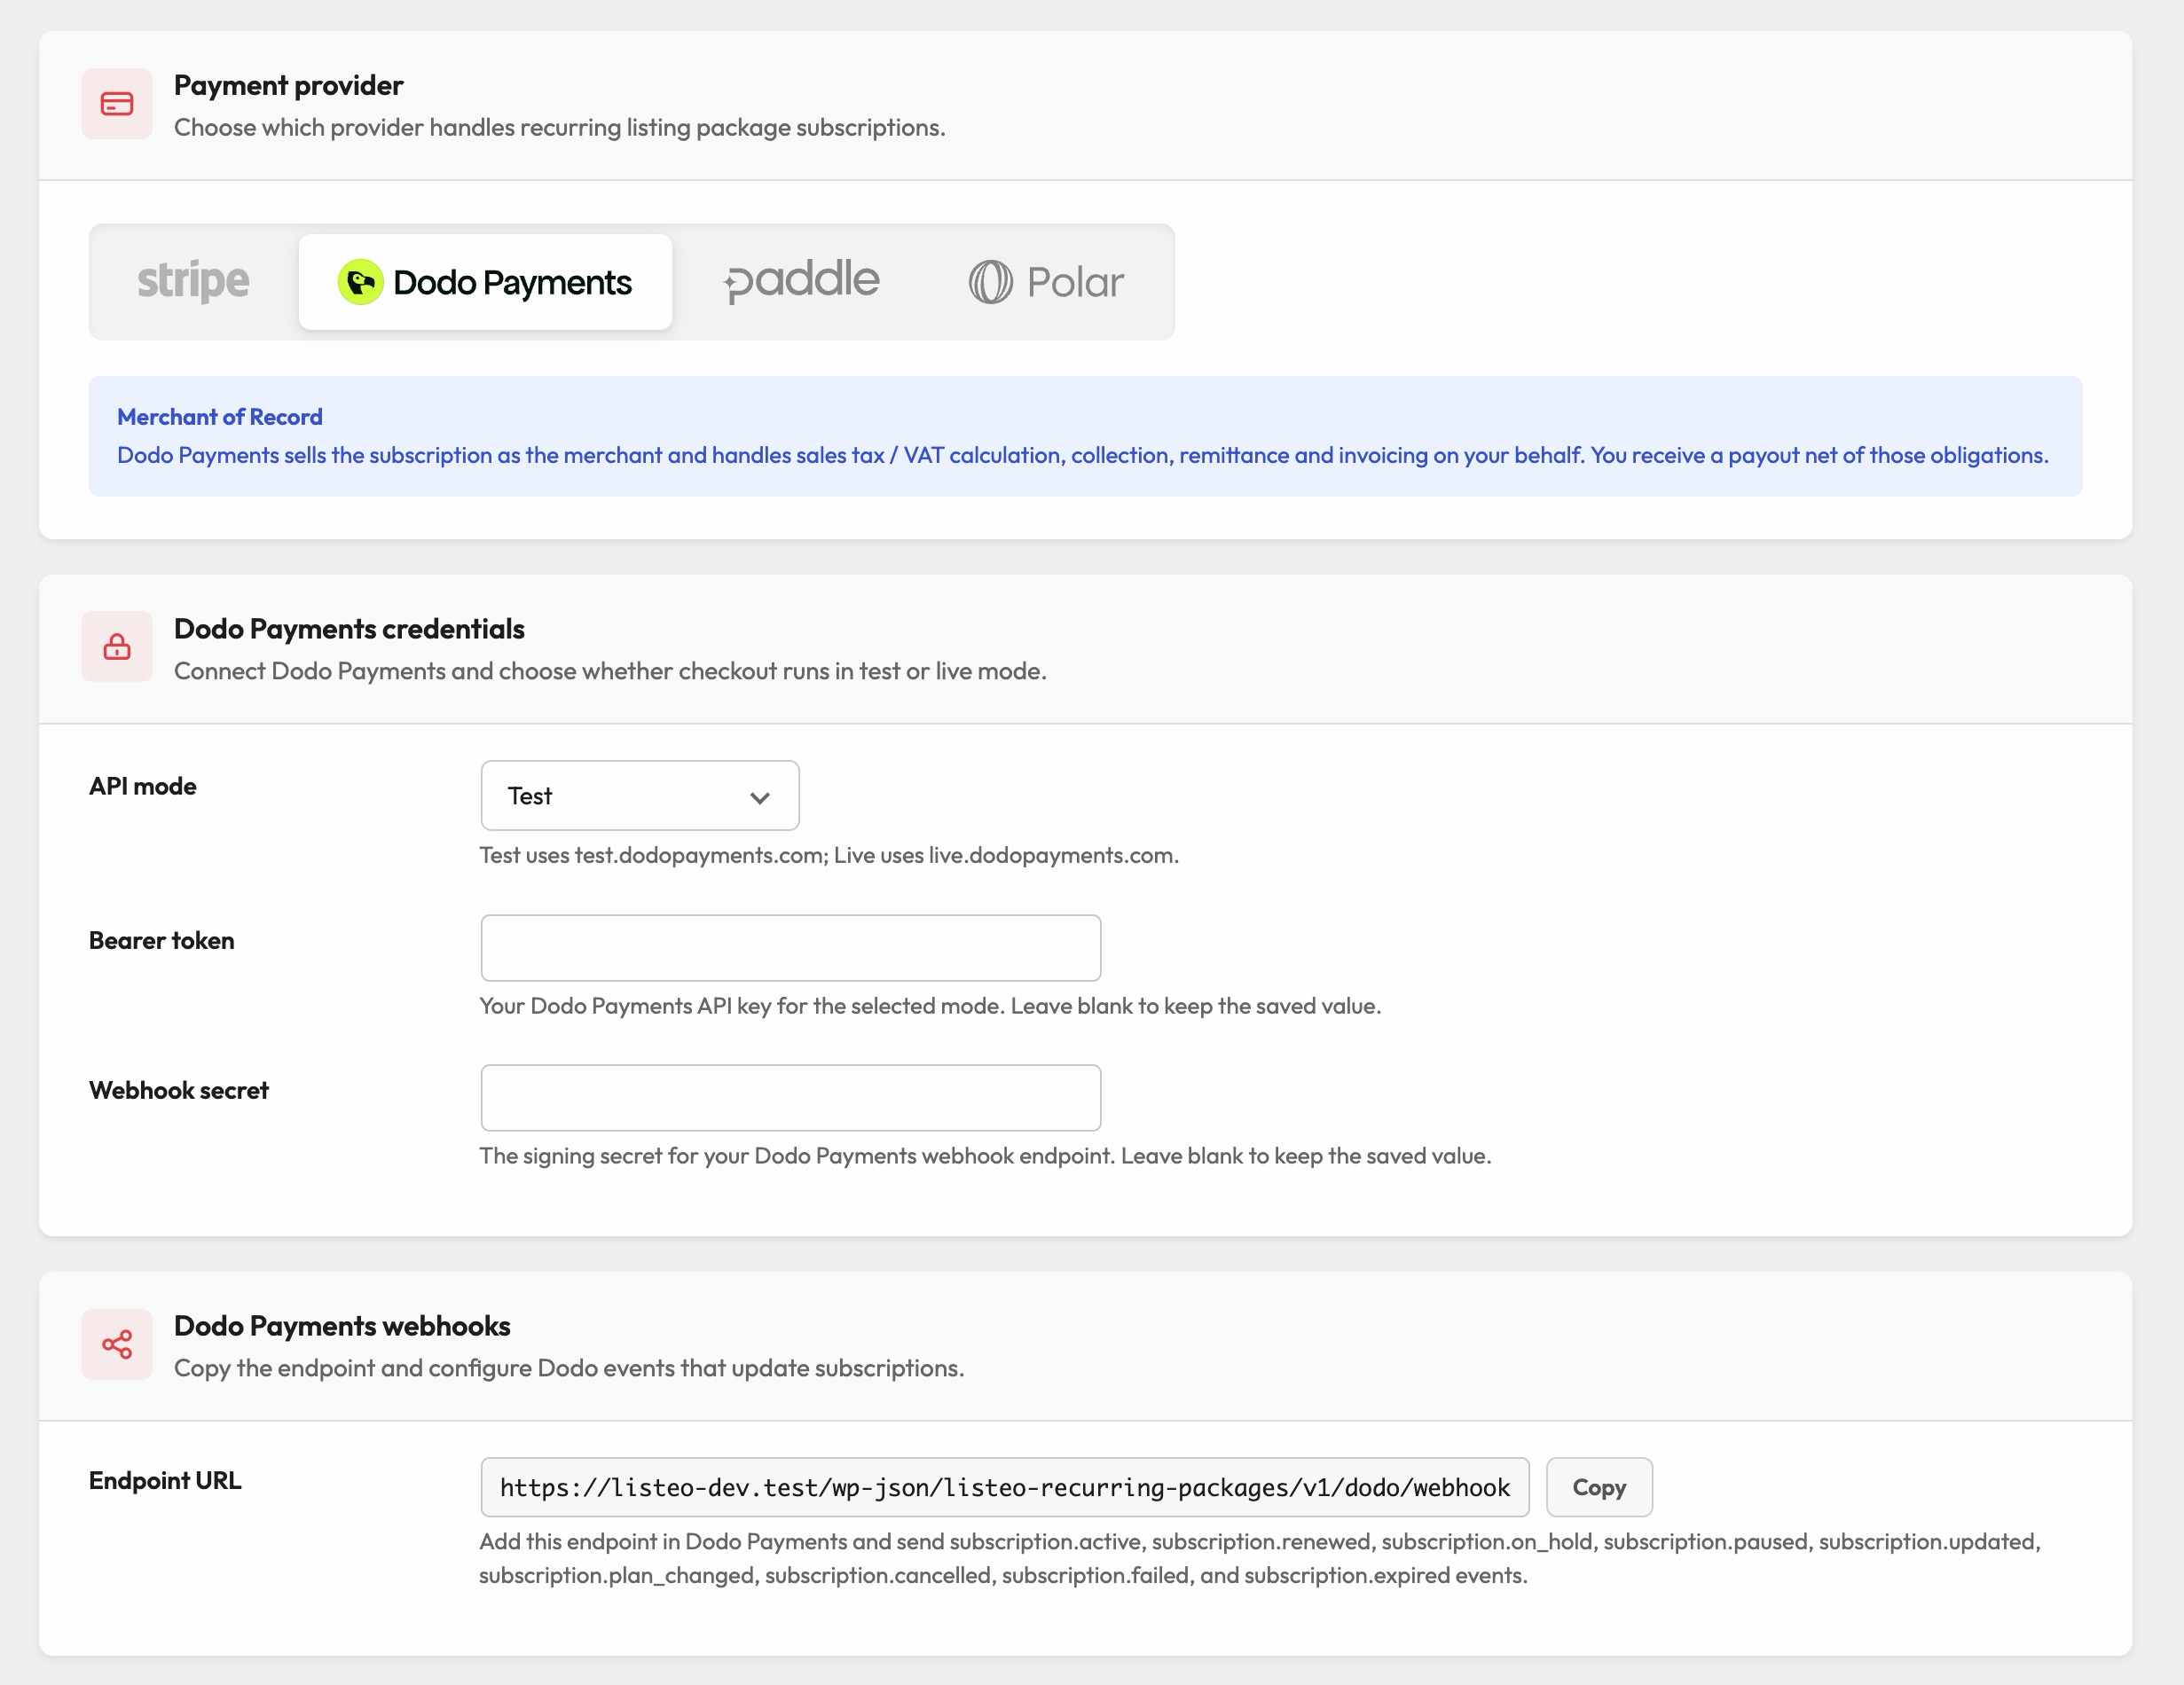
Task: Click the Bearer token label
Action: coord(162,940)
